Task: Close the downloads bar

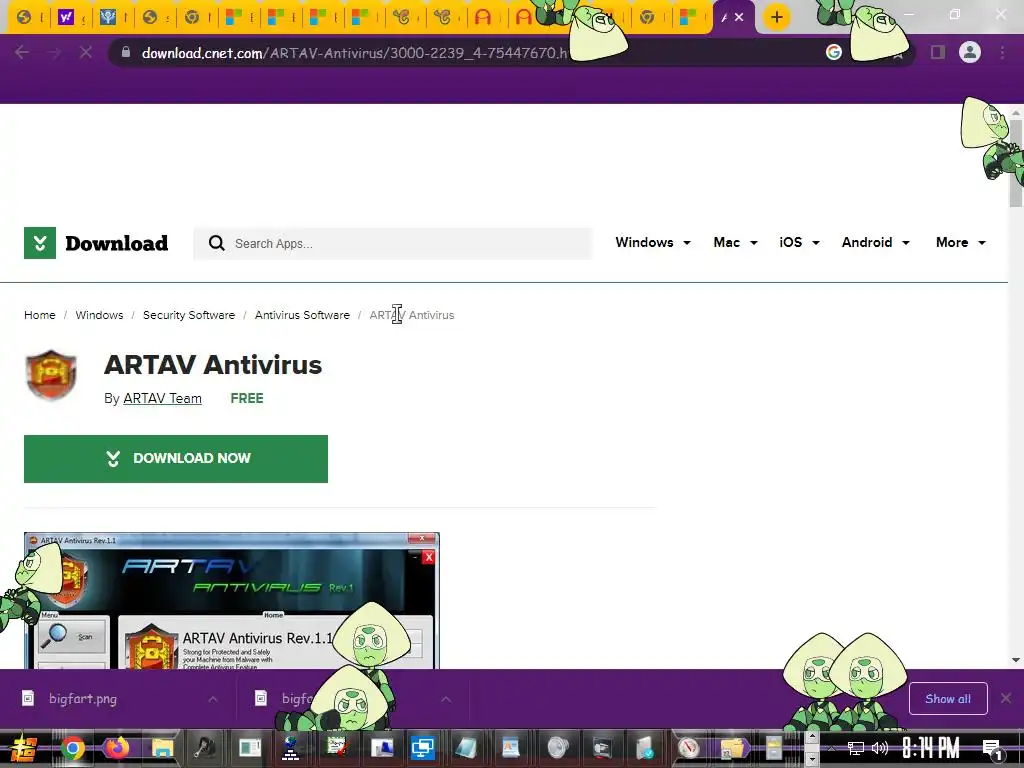Action: (x=1006, y=699)
